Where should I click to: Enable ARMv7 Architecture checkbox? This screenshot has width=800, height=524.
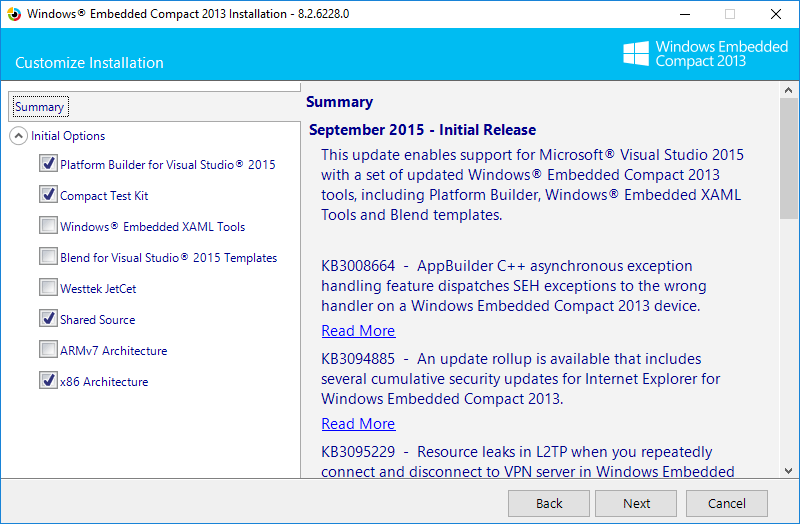point(48,350)
